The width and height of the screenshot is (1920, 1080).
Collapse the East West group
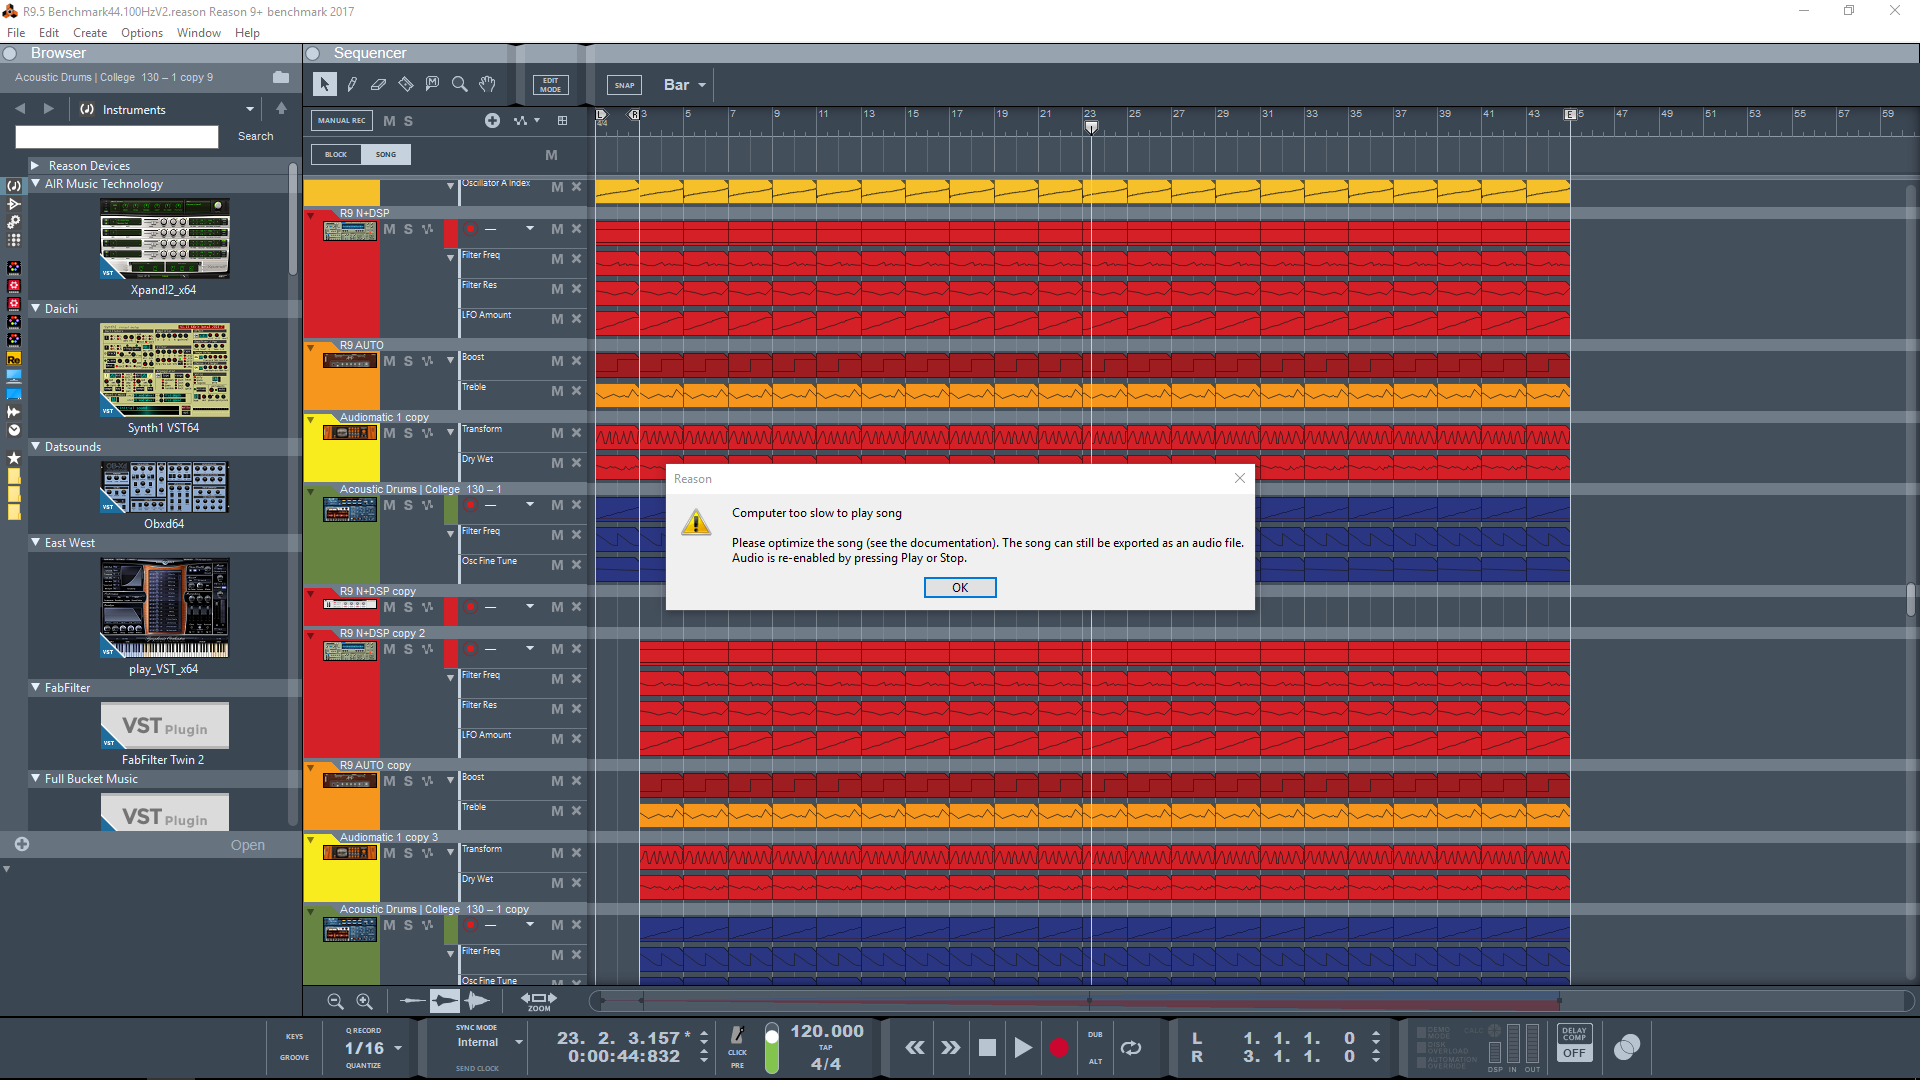coord(36,543)
